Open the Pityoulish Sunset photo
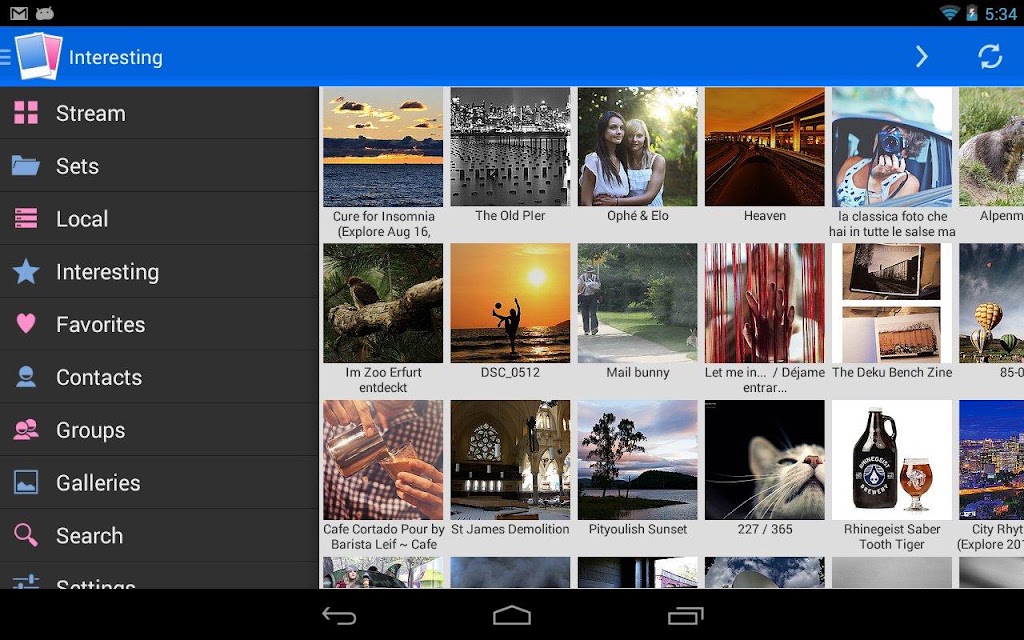Image resolution: width=1024 pixels, height=640 pixels. coord(637,460)
